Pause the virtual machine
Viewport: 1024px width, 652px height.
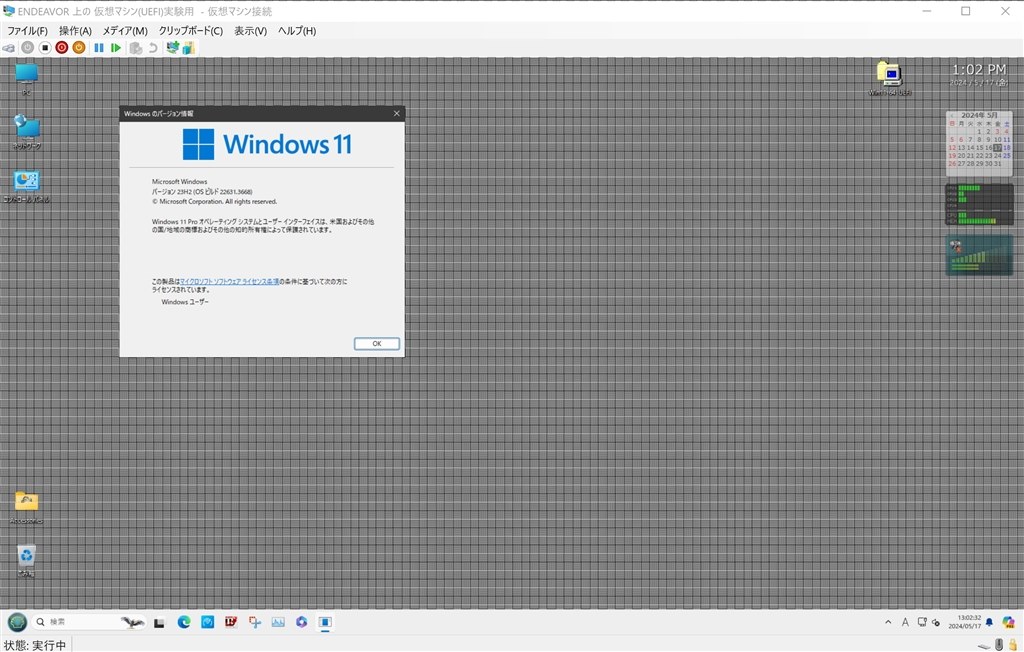(99, 48)
